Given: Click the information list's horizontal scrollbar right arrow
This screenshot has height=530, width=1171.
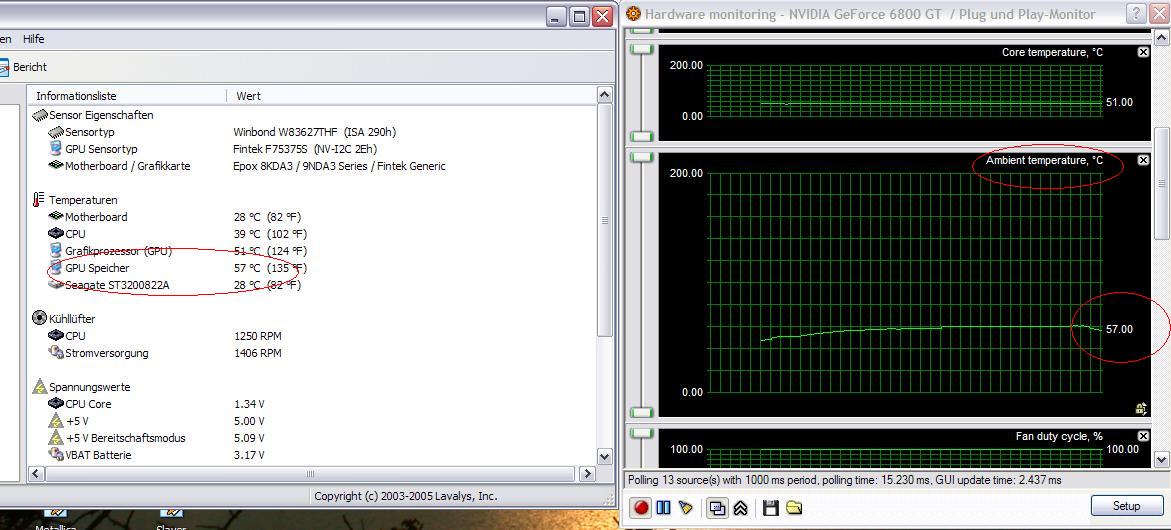Looking at the screenshot, I should [587, 473].
